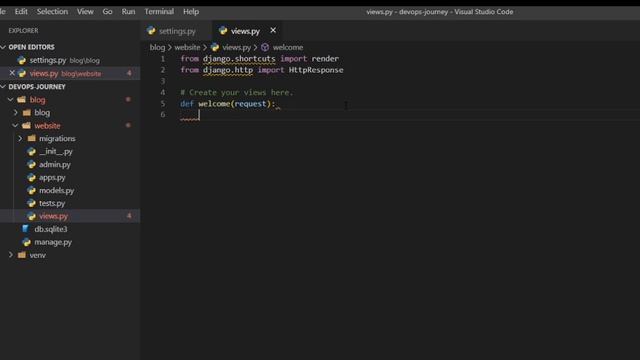Click the welcome function name on line 5
640x360 pixels.
tap(214, 104)
